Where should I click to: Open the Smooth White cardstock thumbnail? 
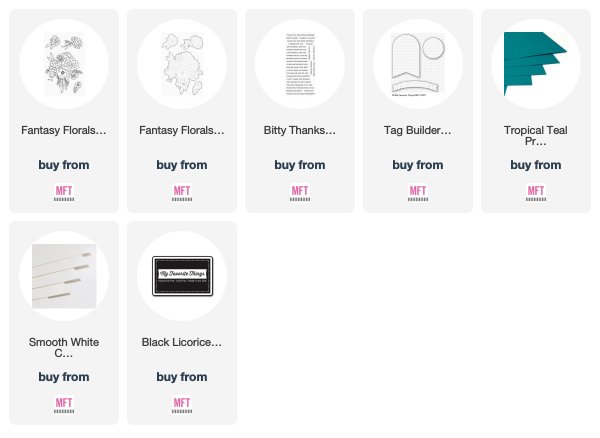64,276
